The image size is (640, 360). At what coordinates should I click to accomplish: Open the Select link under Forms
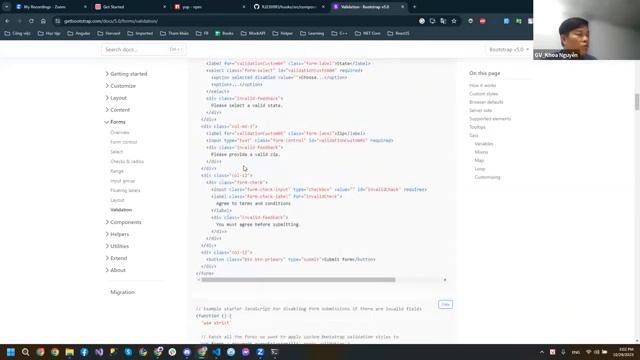[x=116, y=152]
